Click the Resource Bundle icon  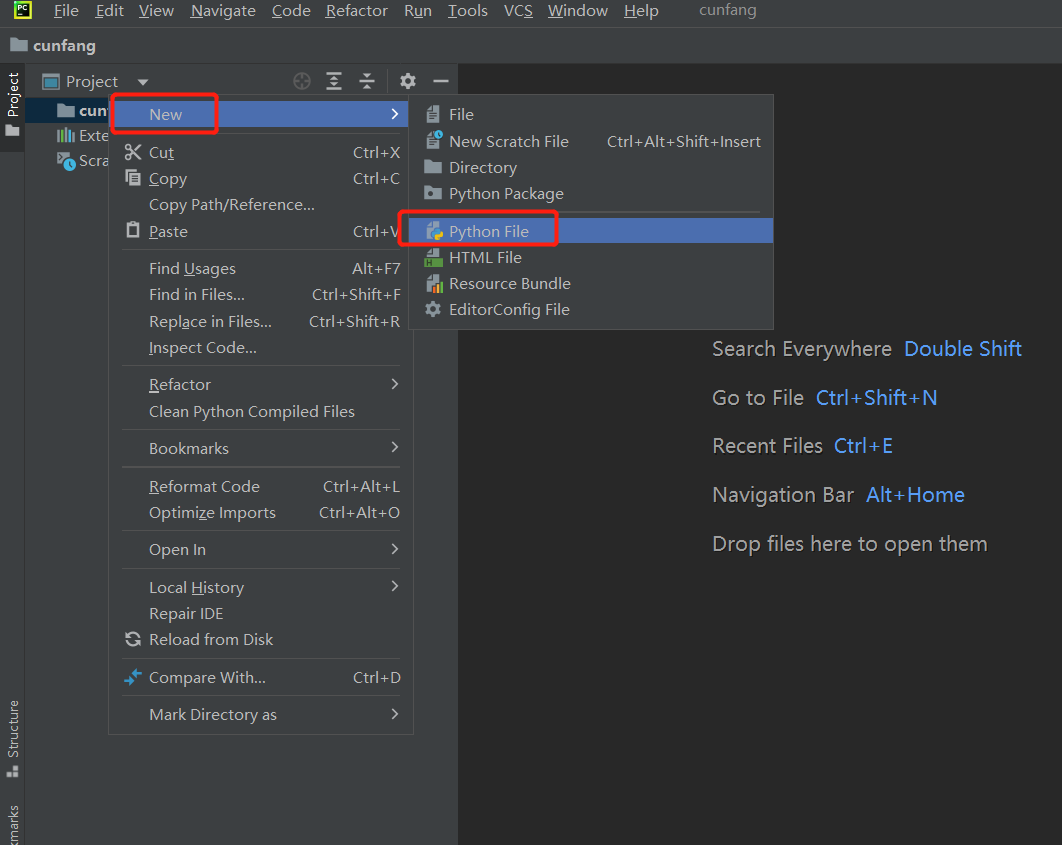pyautogui.click(x=434, y=284)
